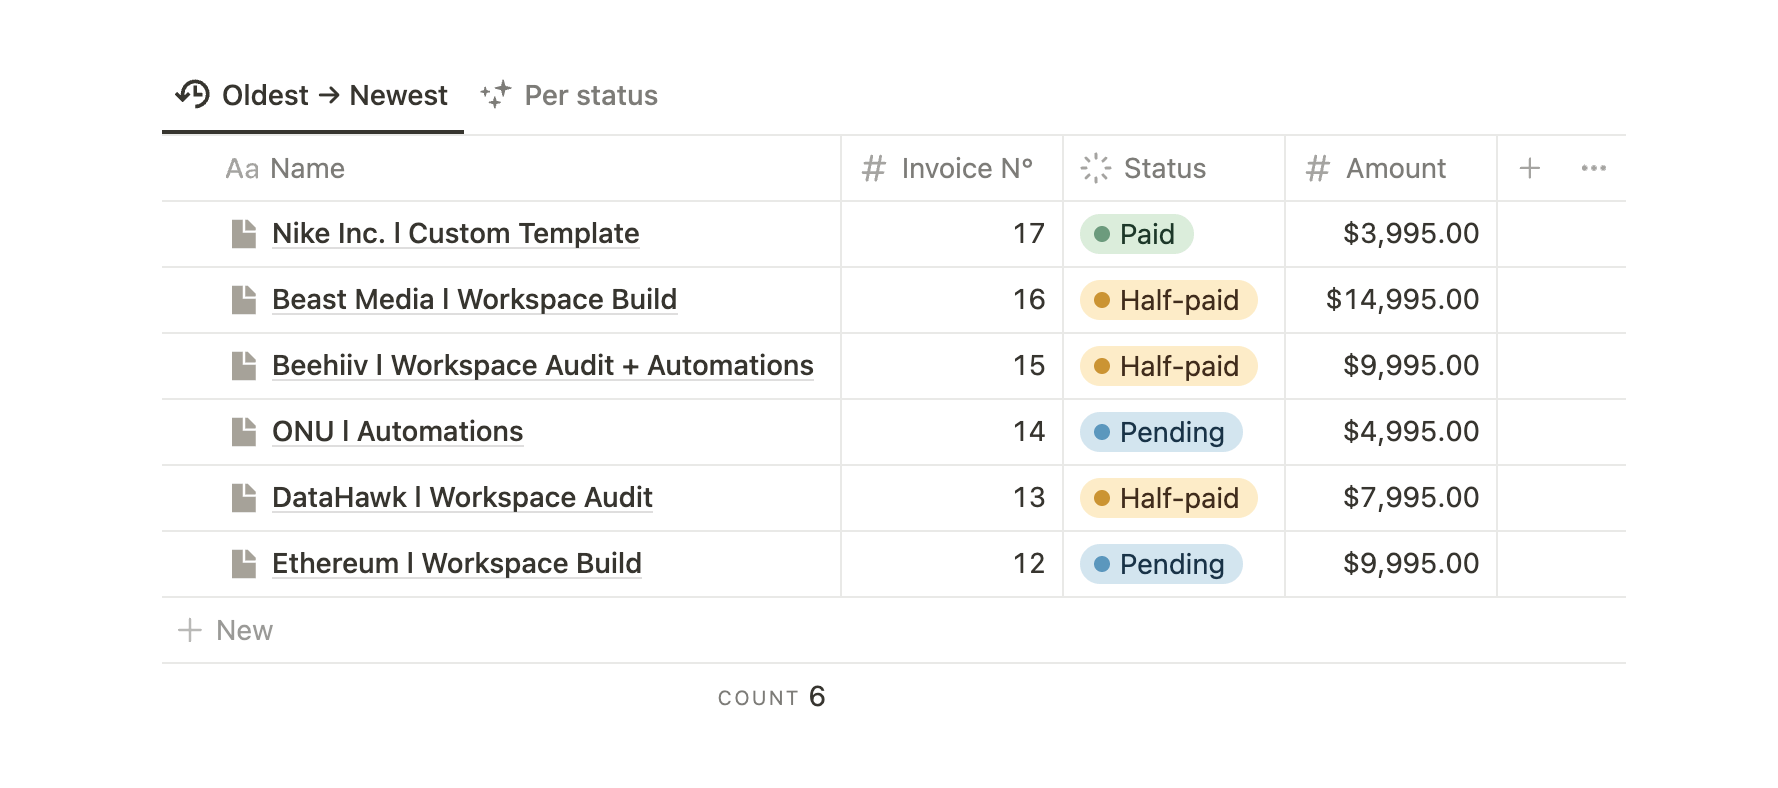Viewport: 1778px width, 788px height.
Task: Click the COUNT 6 calculation footer
Action: tap(771, 697)
